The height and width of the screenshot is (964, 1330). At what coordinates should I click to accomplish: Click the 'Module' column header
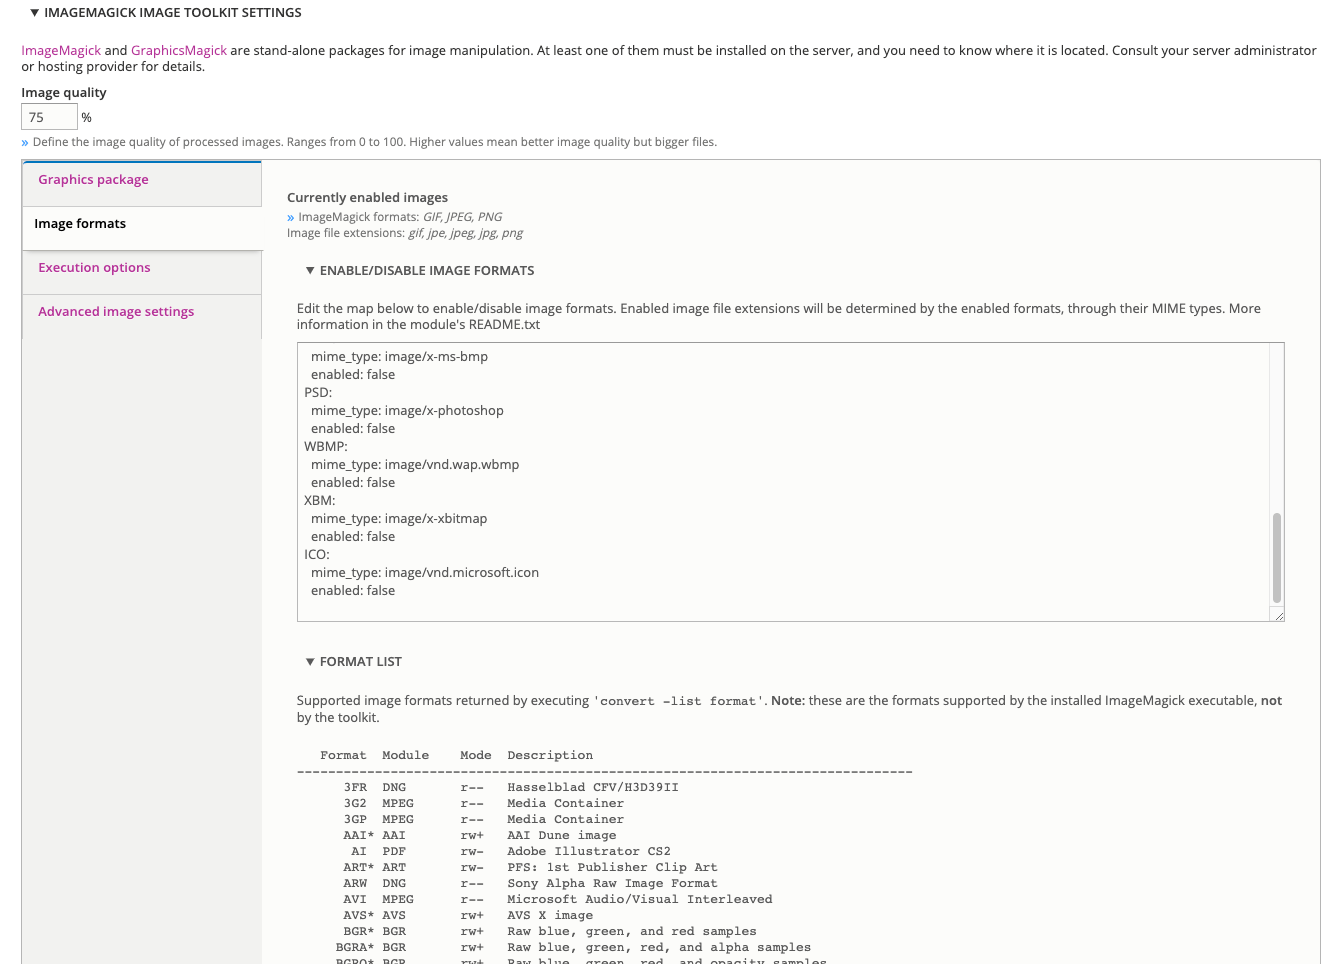[405, 756]
